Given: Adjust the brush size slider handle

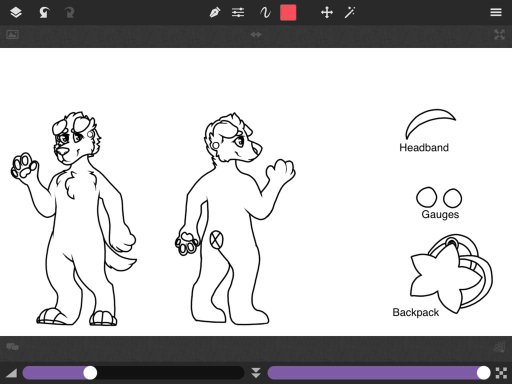Looking at the screenshot, I should coord(90,373).
